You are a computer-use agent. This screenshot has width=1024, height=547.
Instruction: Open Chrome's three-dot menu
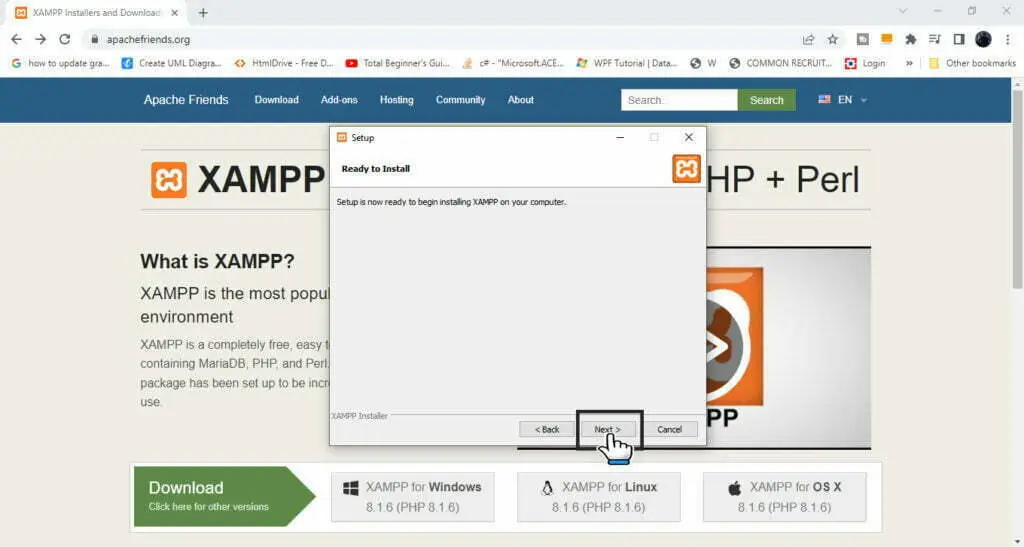point(1008,39)
